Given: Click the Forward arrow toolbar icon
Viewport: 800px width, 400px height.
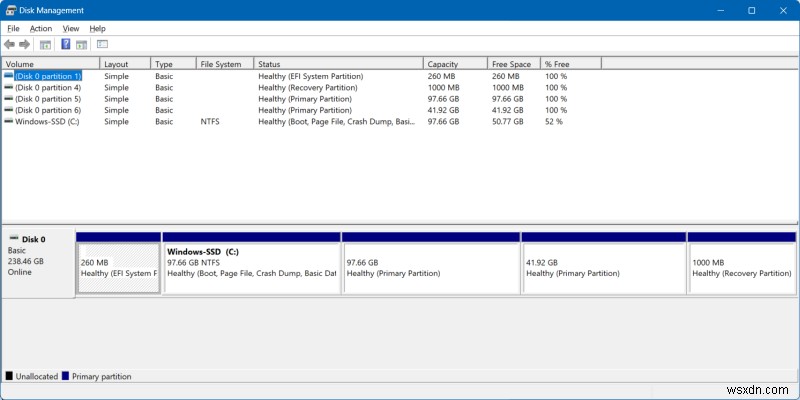Looking at the screenshot, I should (x=24, y=44).
